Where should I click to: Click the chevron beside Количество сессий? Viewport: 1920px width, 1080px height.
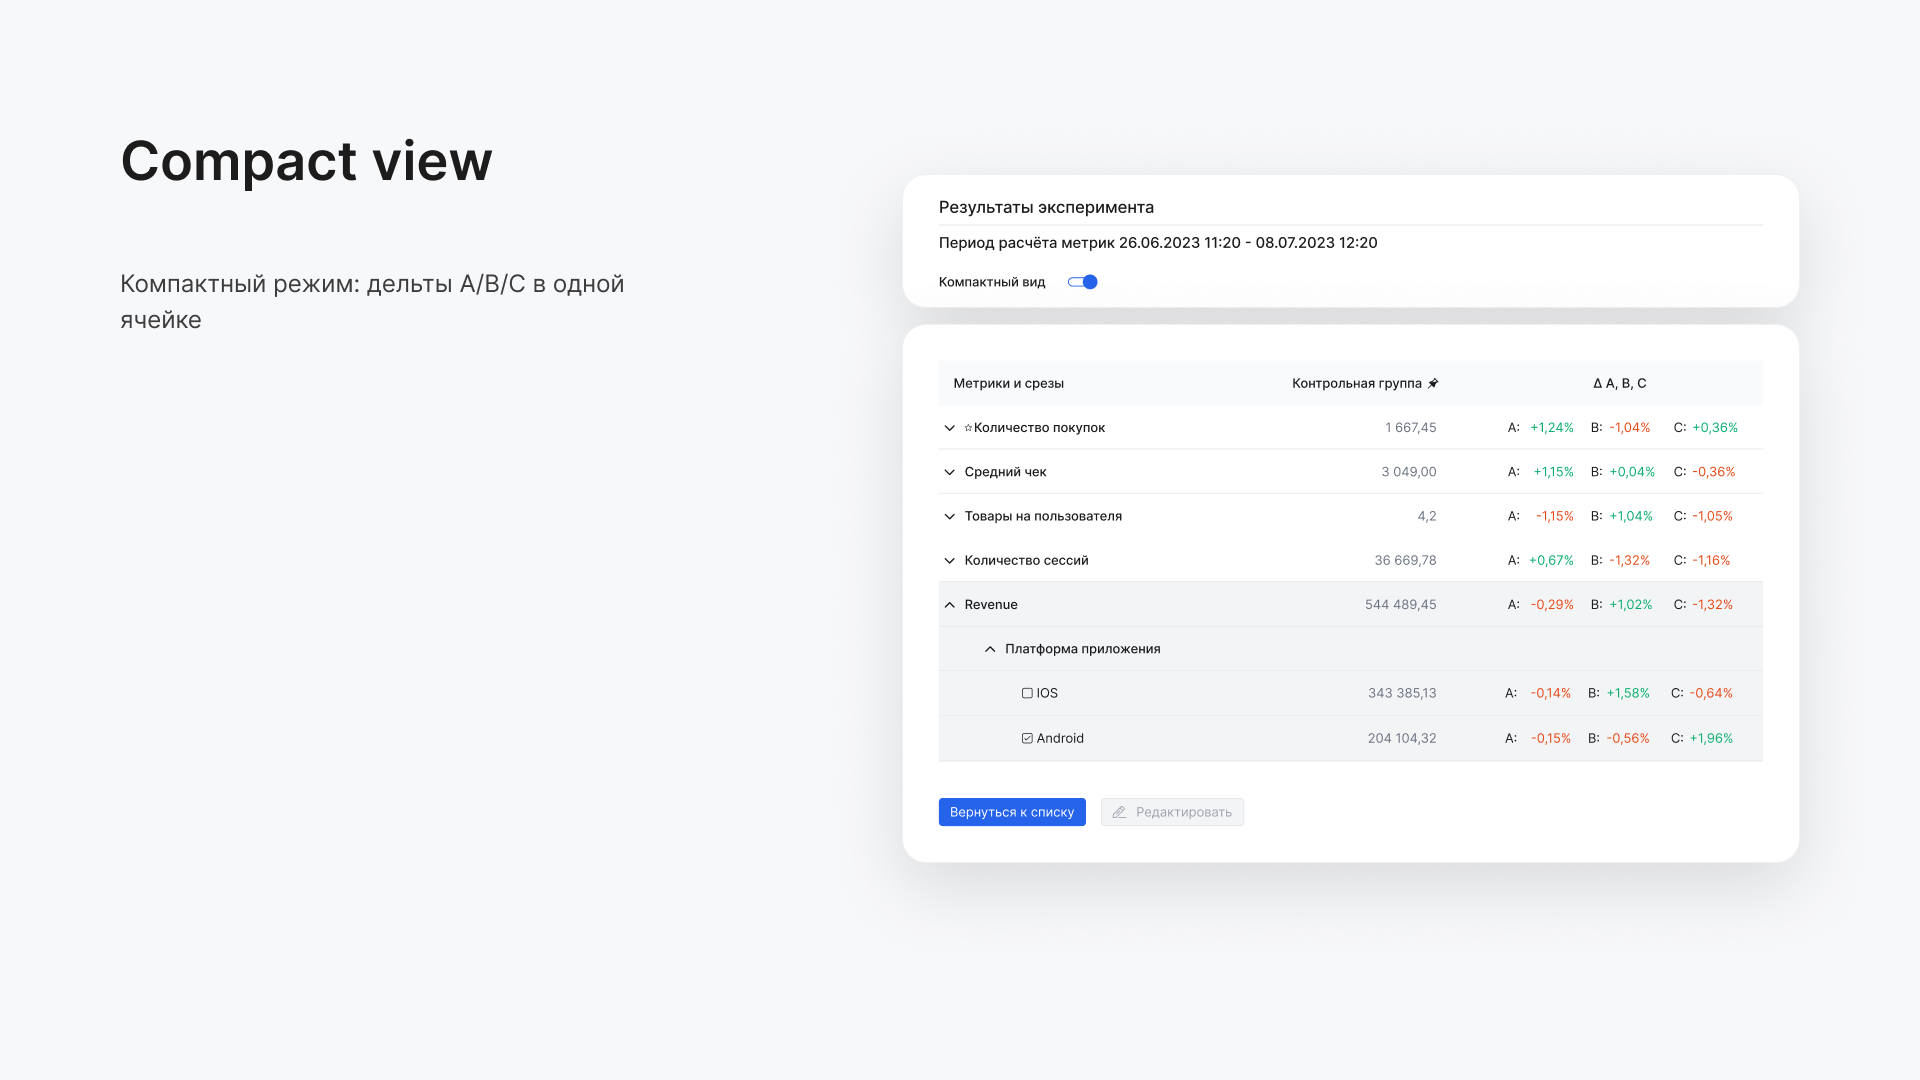point(949,560)
